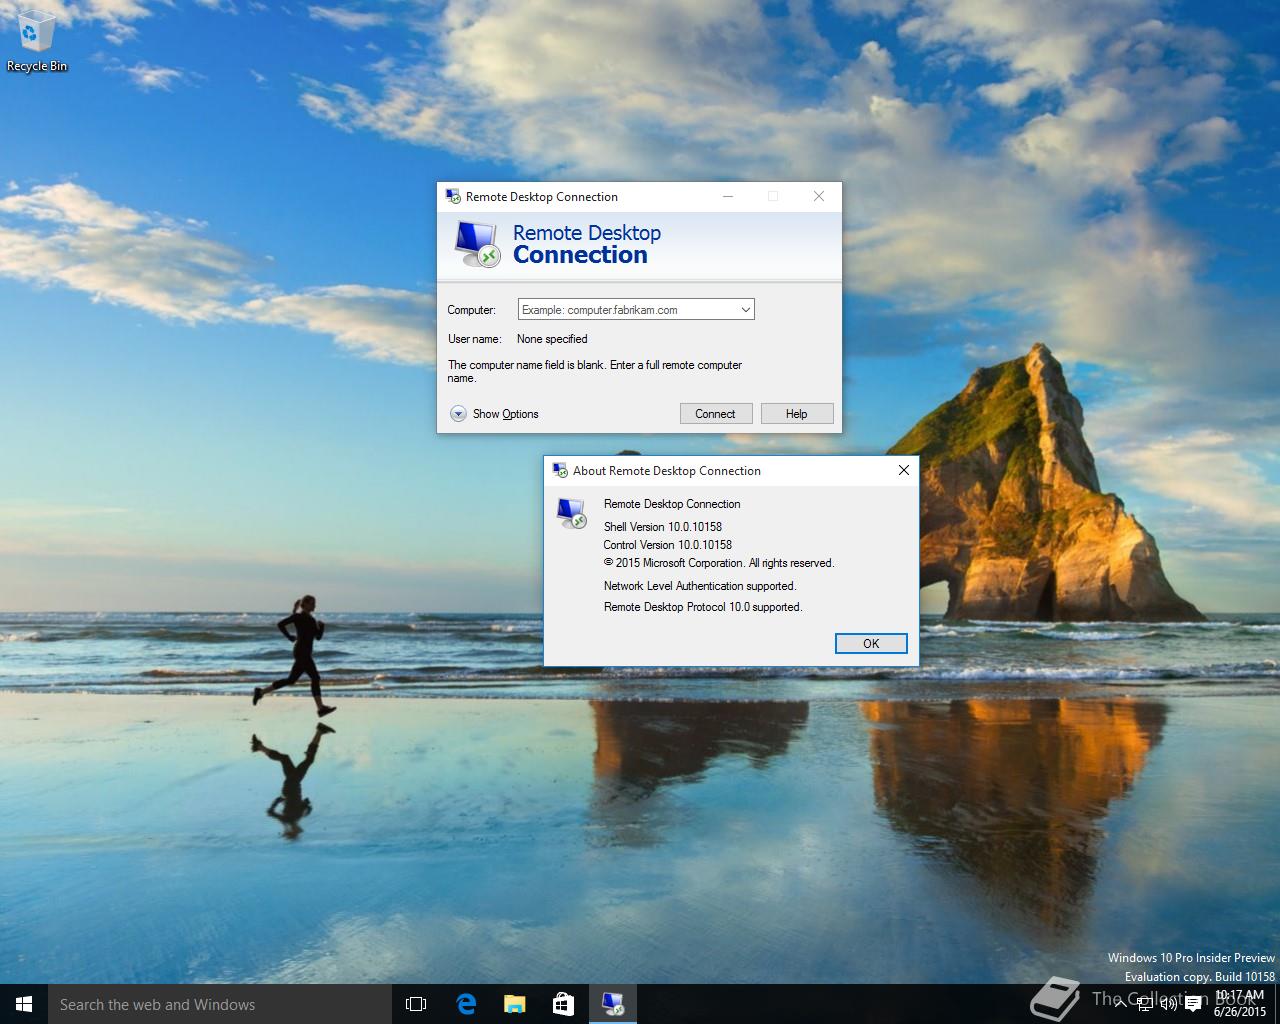
Task: Click the Search the web and Windows box
Action: pos(220,1004)
